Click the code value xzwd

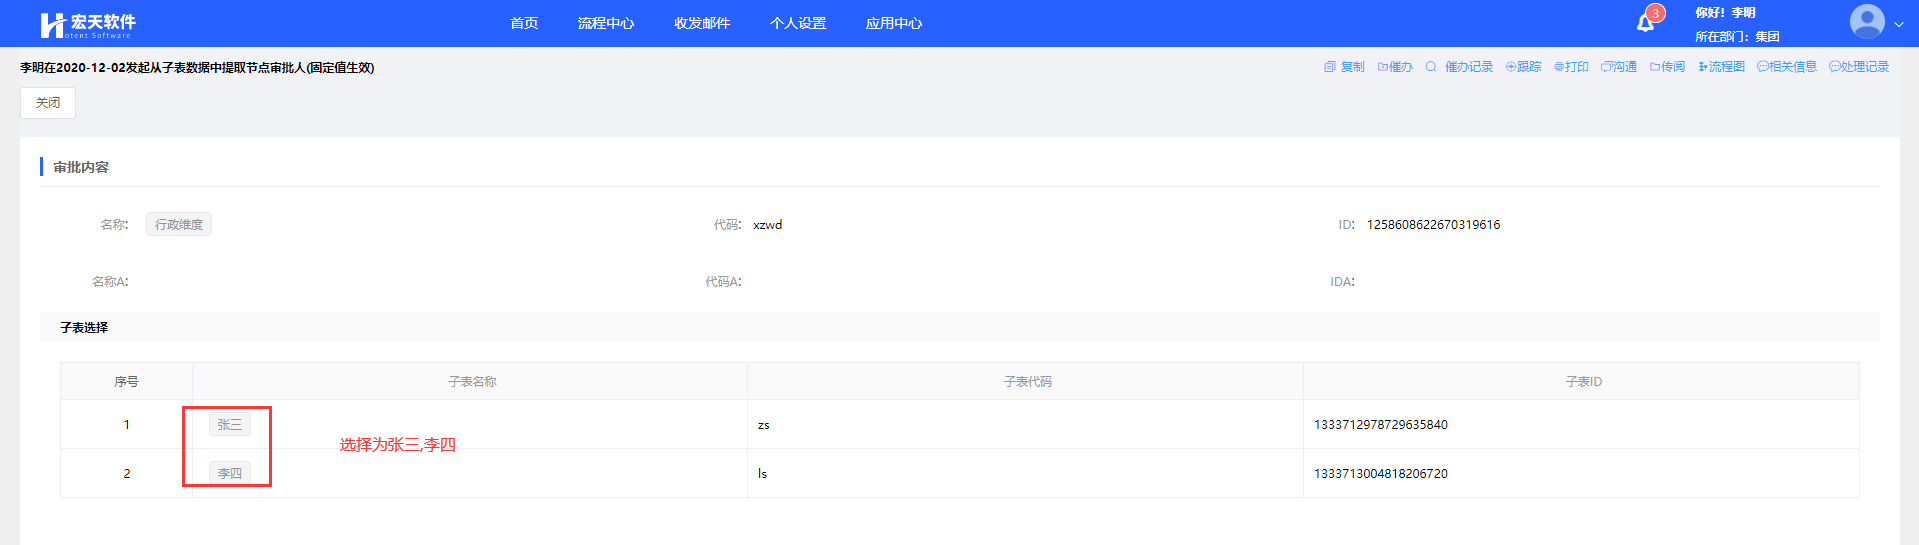768,225
